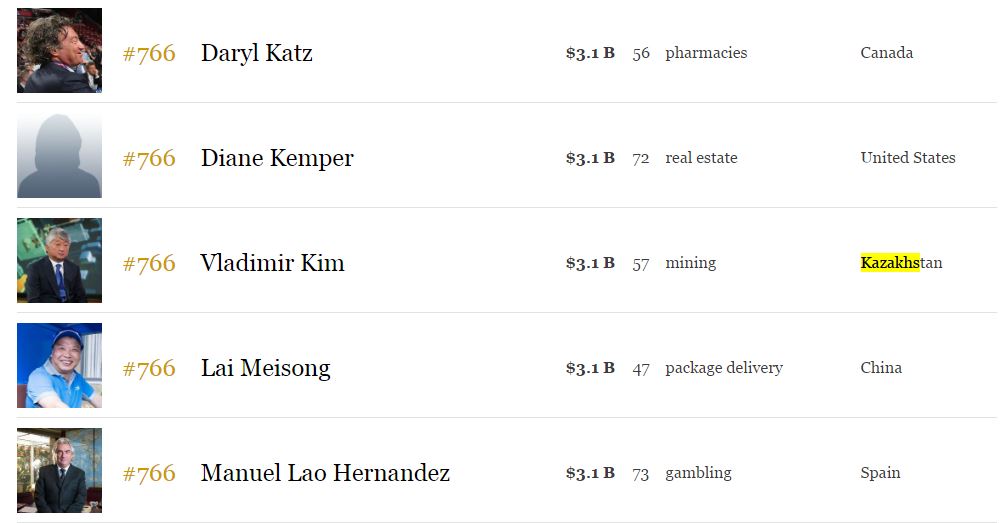Viewport: 1003px width, 523px height.
Task: Click Diane Kemper placeholder silhouette image
Action: pos(59,155)
